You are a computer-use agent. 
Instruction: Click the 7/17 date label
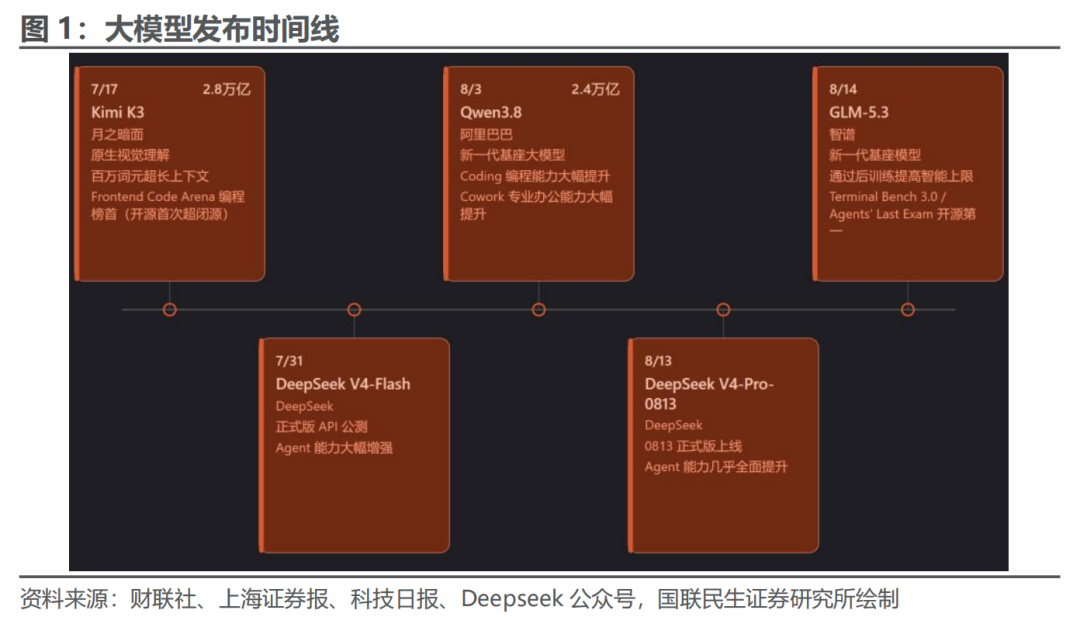click(x=104, y=90)
